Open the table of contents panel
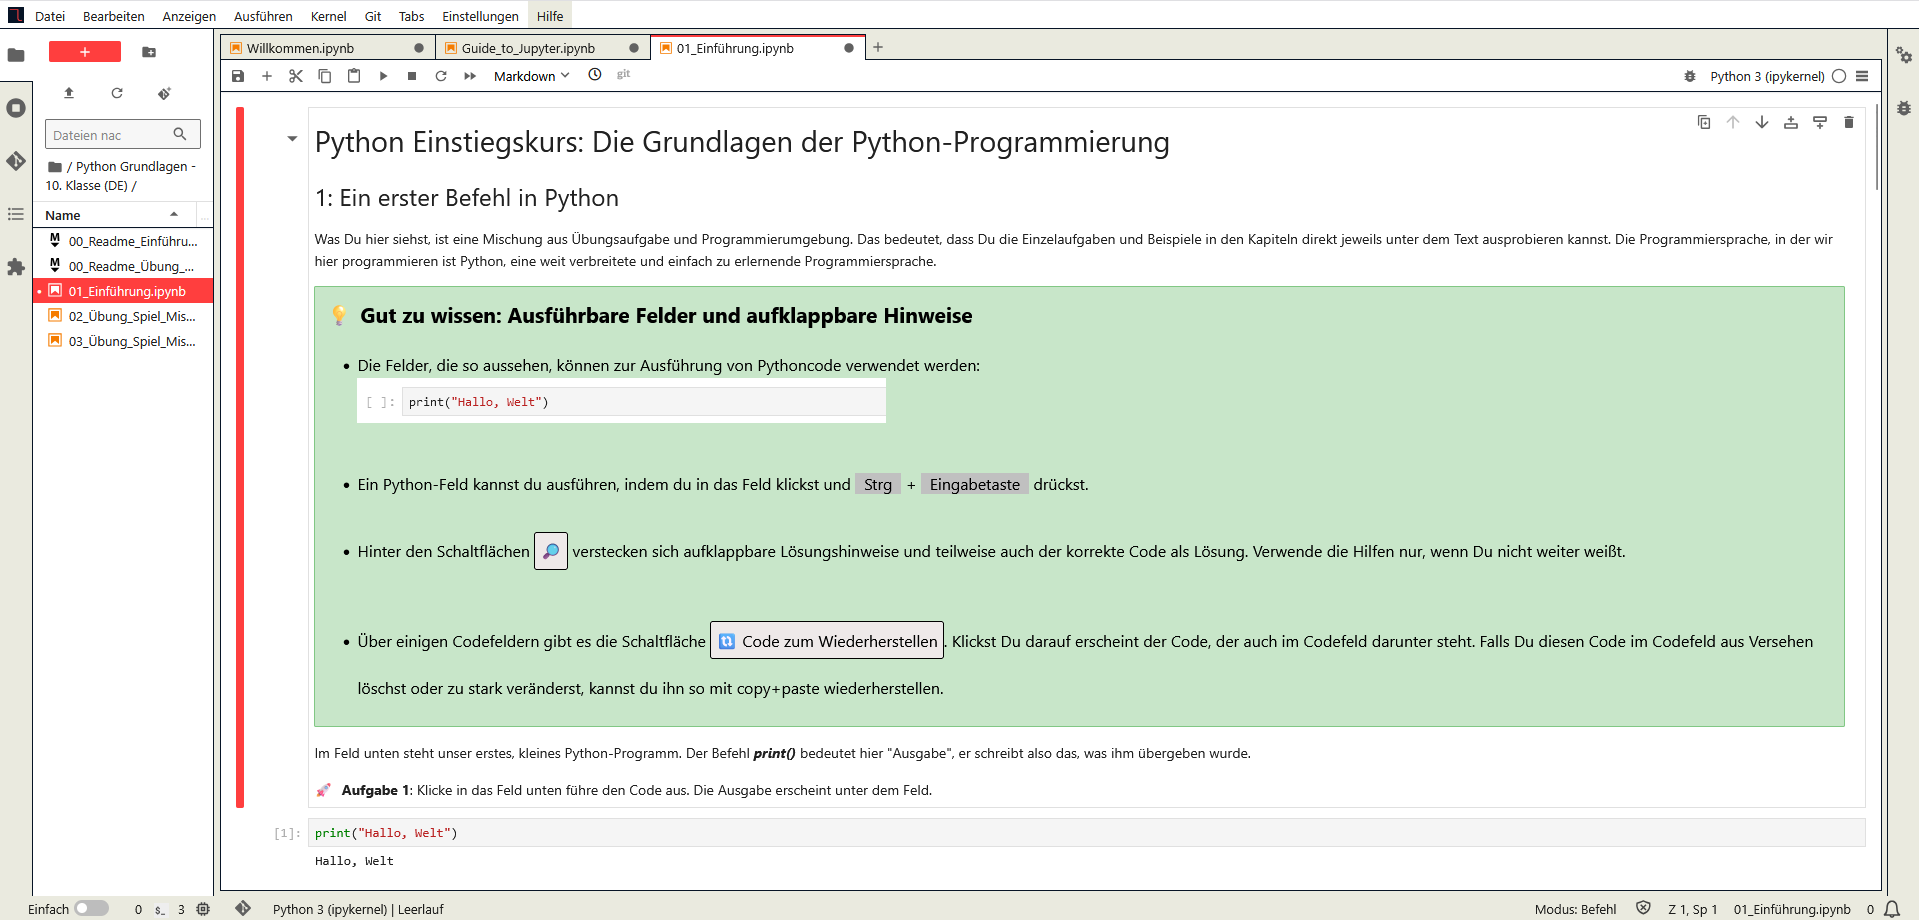Screen dimensions: 1919x920 point(16,214)
